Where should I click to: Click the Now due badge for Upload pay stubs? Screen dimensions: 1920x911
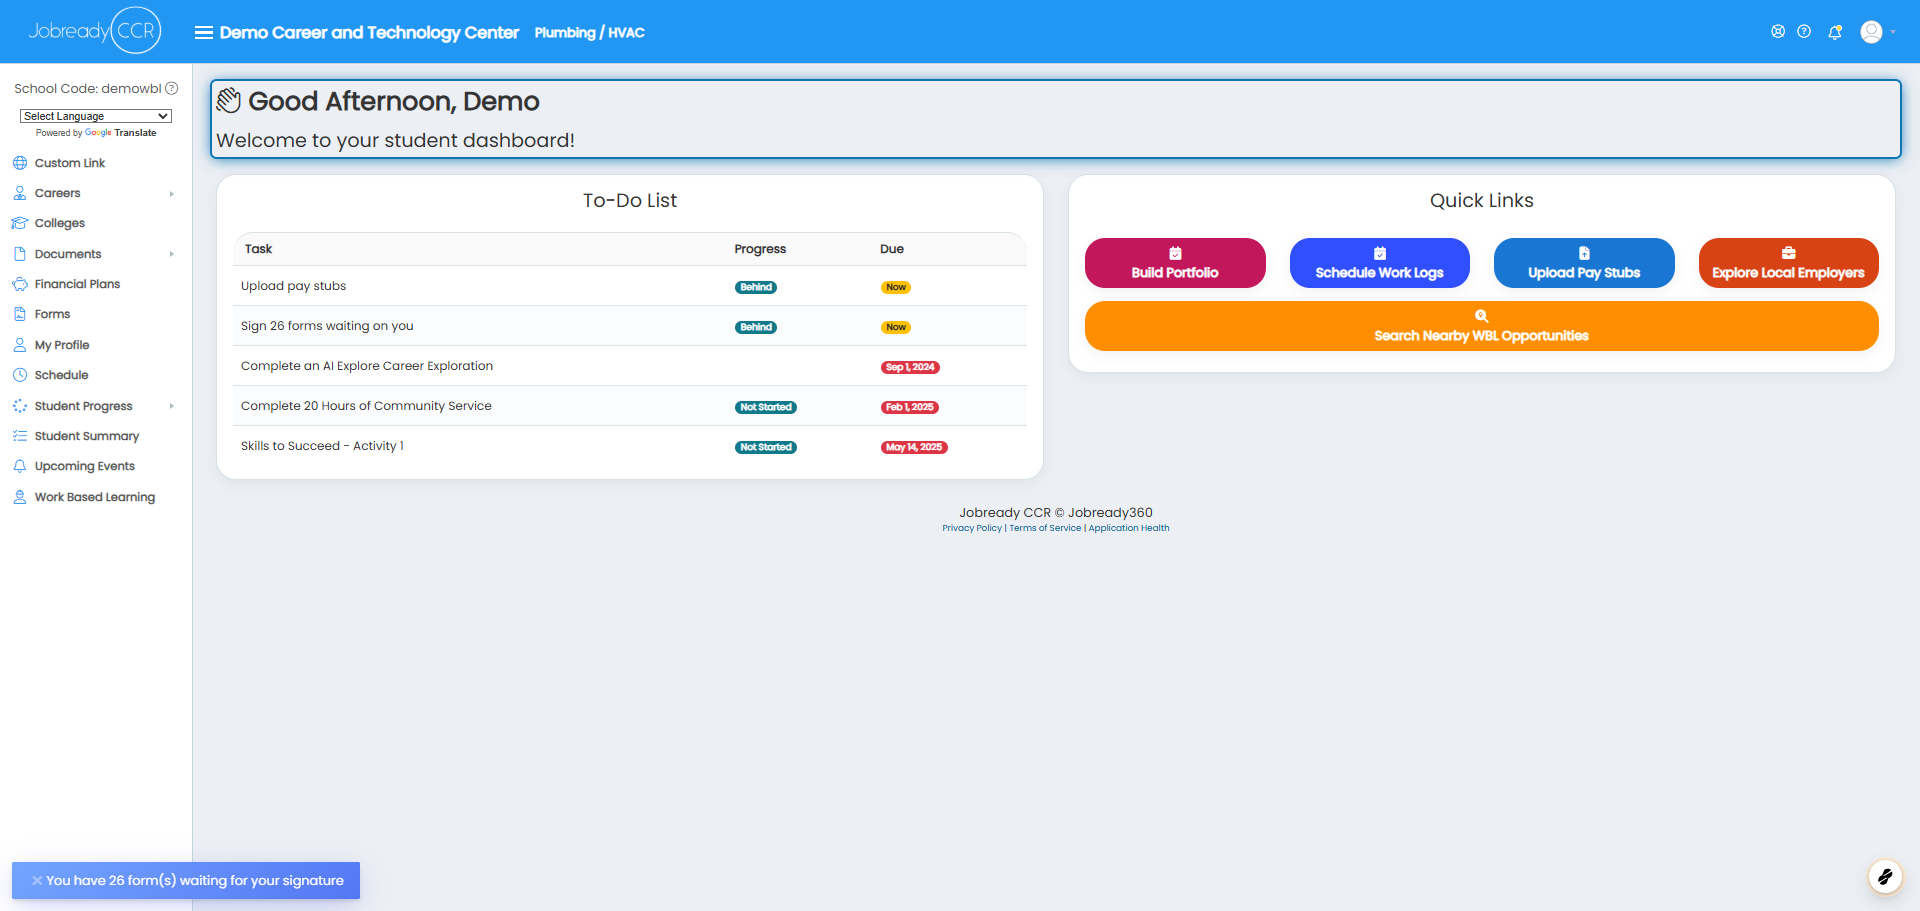coord(896,287)
